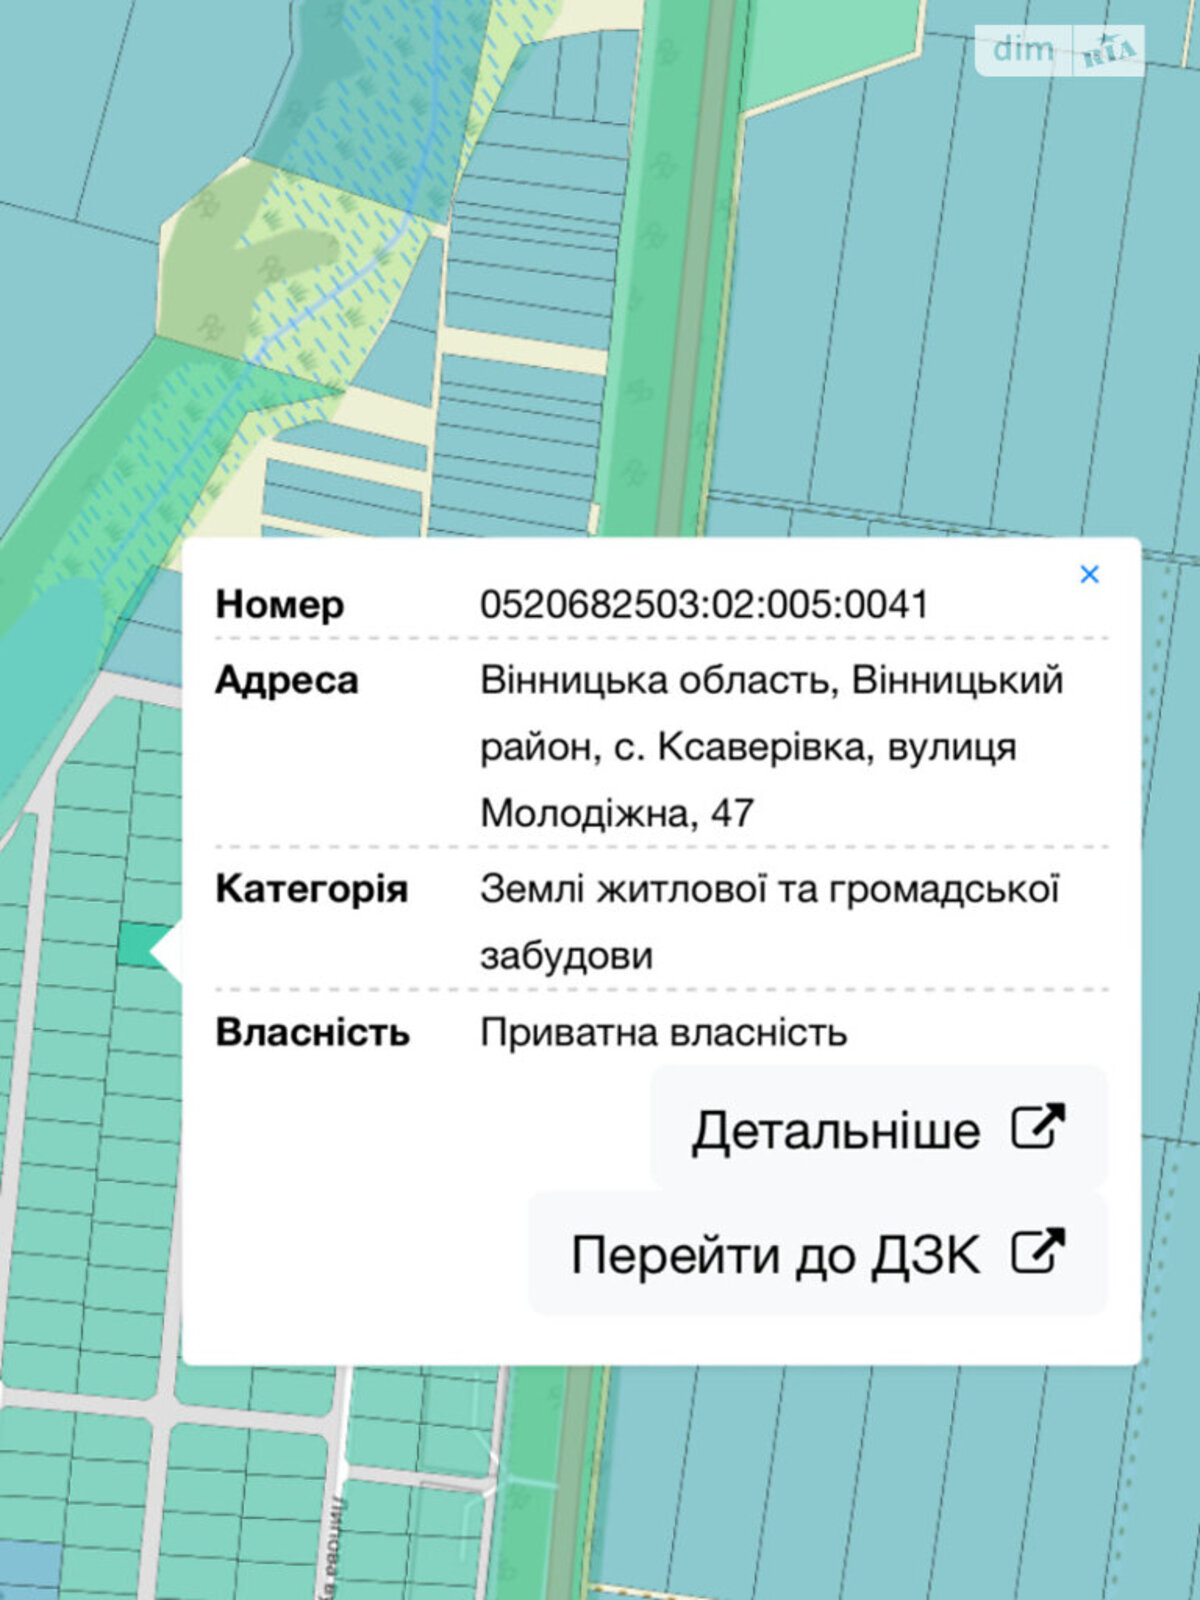The height and width of the screenshot is (1600, 1200).
Task: Click the Категорія field label
Action: click(311, 890)
